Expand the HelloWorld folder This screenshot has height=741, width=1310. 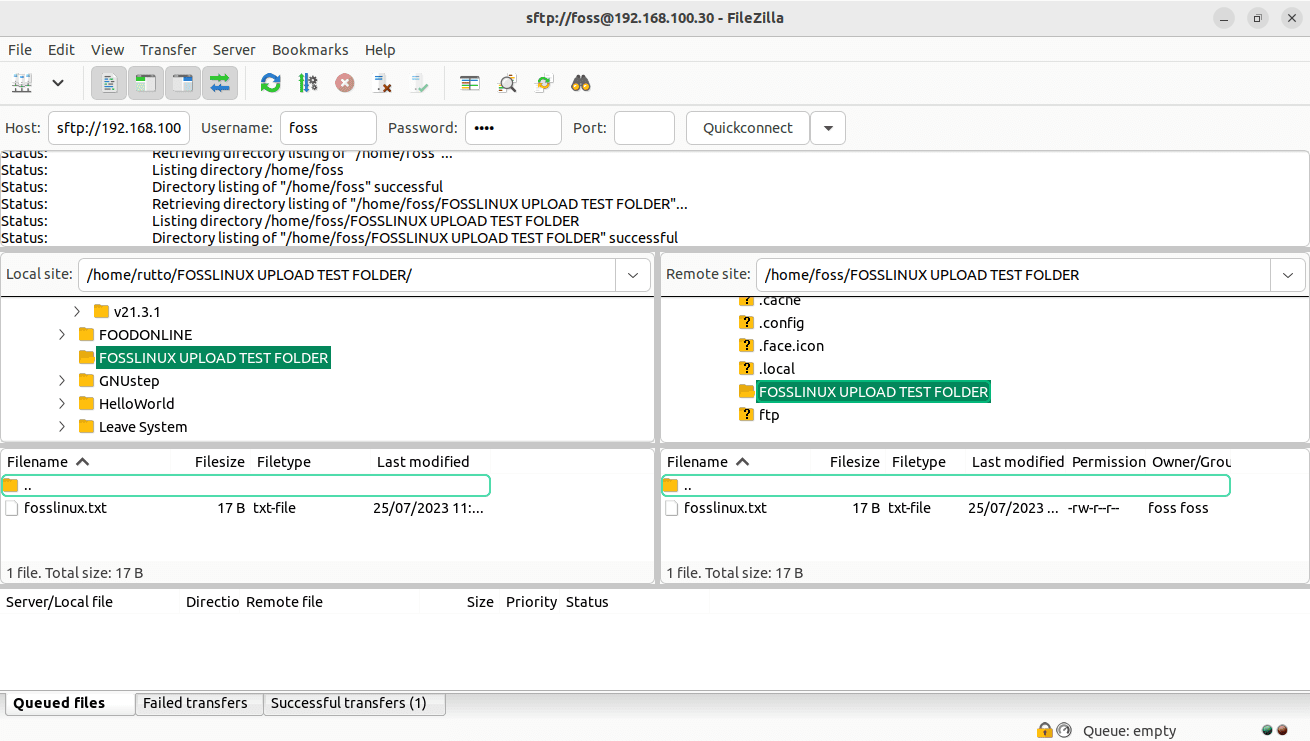tap(62, 404)
